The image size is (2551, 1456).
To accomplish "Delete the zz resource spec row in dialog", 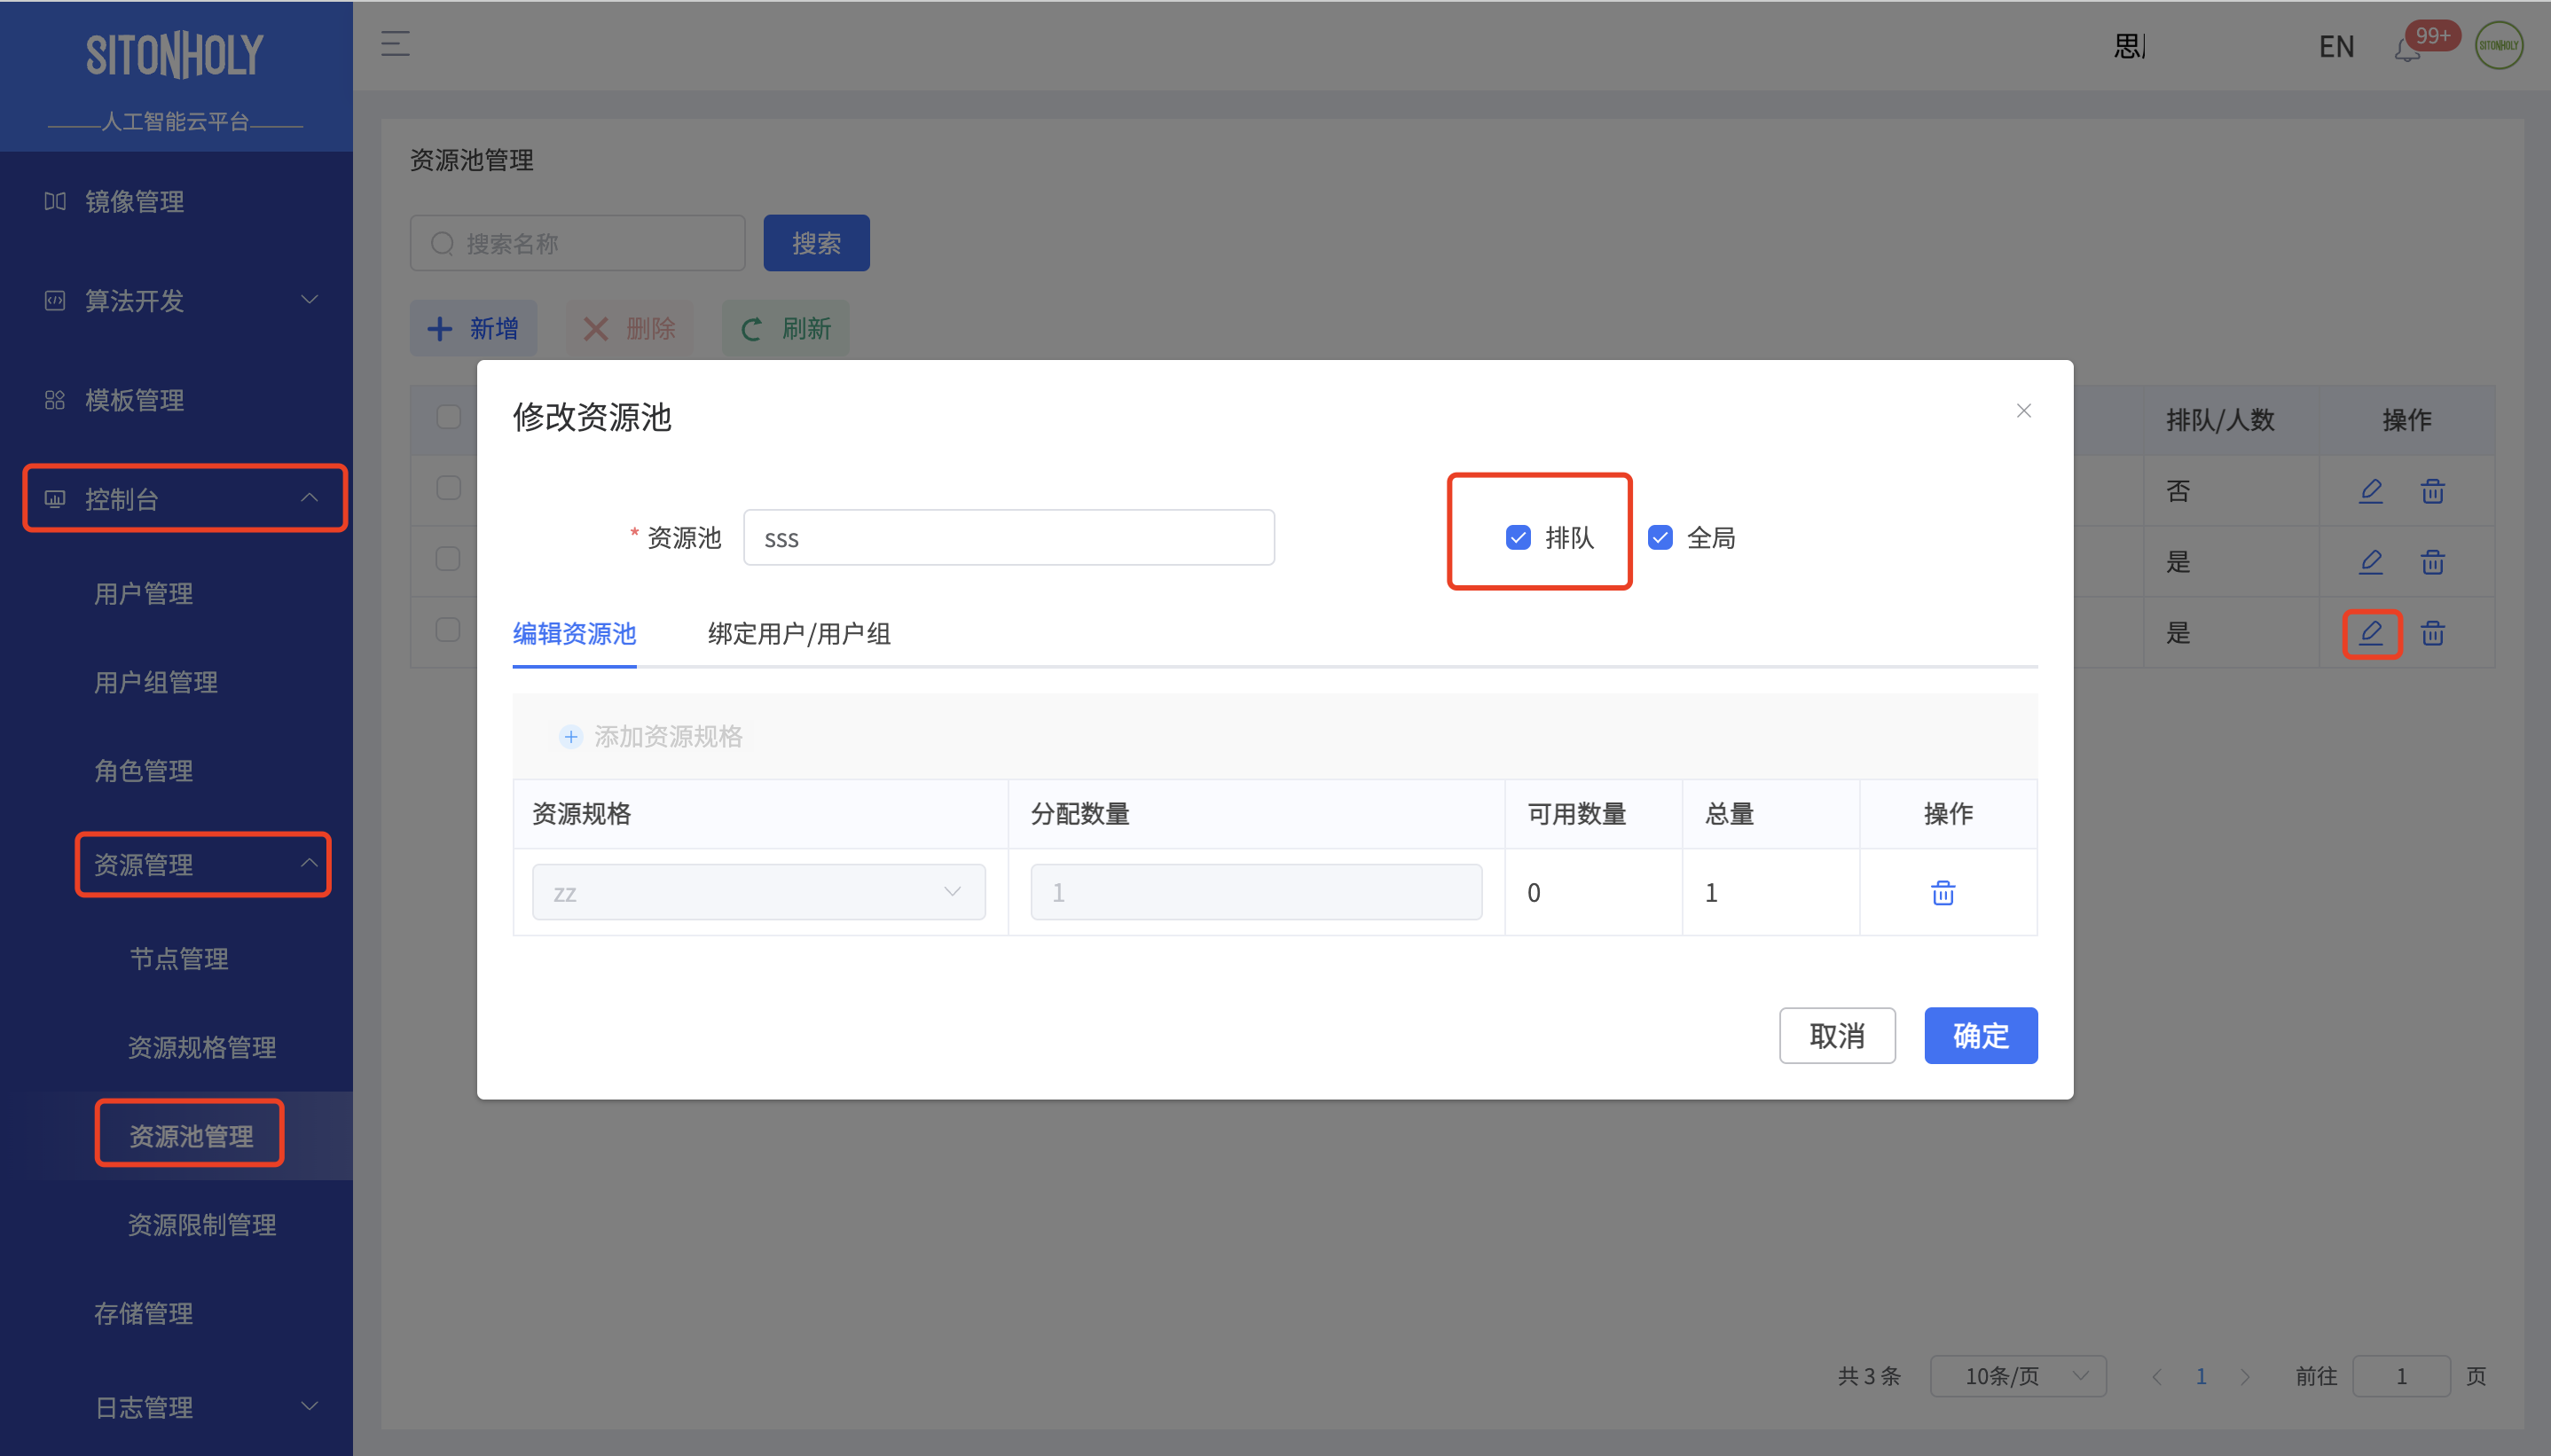I will click(1942, 892).
